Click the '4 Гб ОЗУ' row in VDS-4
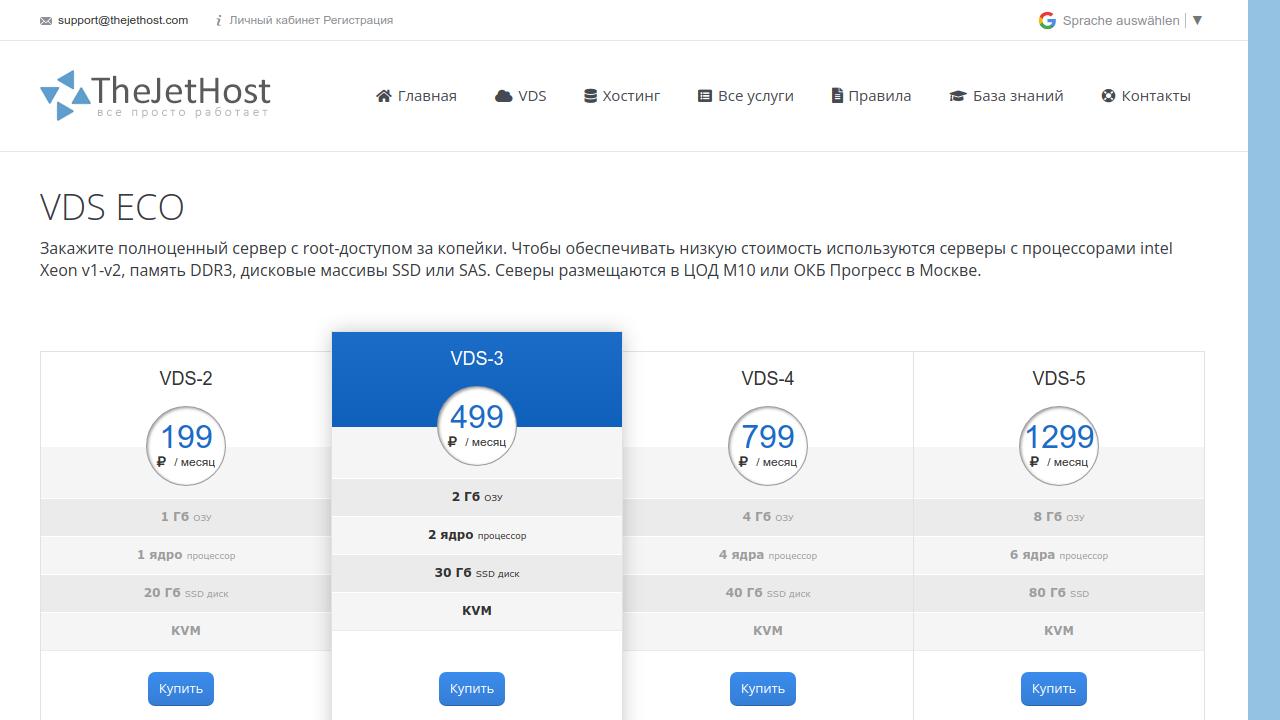Viewport: 1280px width, 720px height. pos(768,517)
